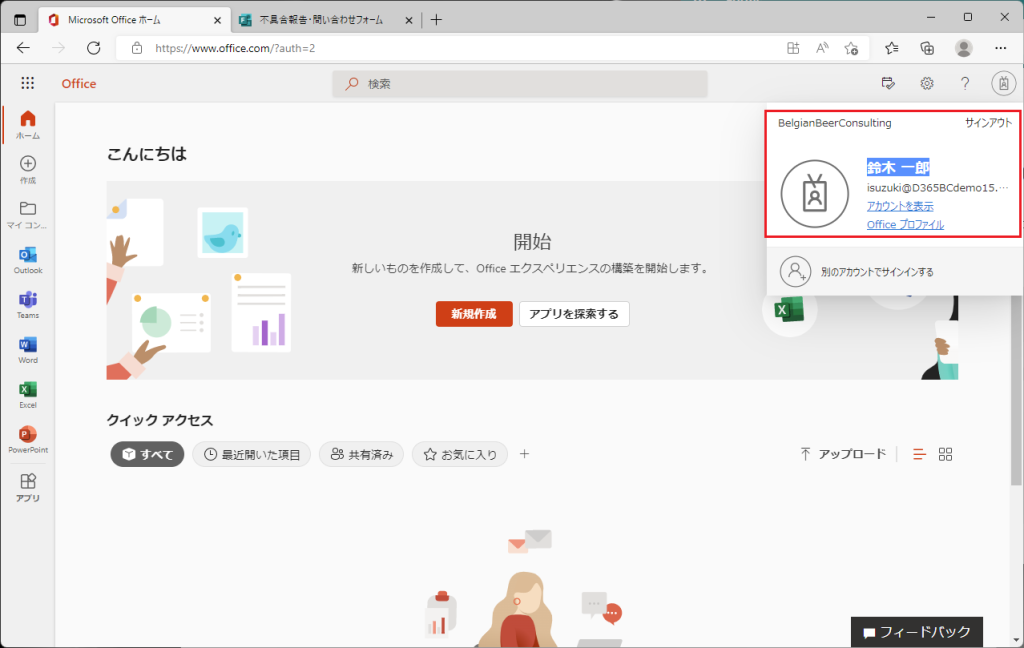The width and height of the screenshot is (1024, 648).
Task: Open the Apps (アプリ) page in sidebar
Action: [x=27, y=487]
